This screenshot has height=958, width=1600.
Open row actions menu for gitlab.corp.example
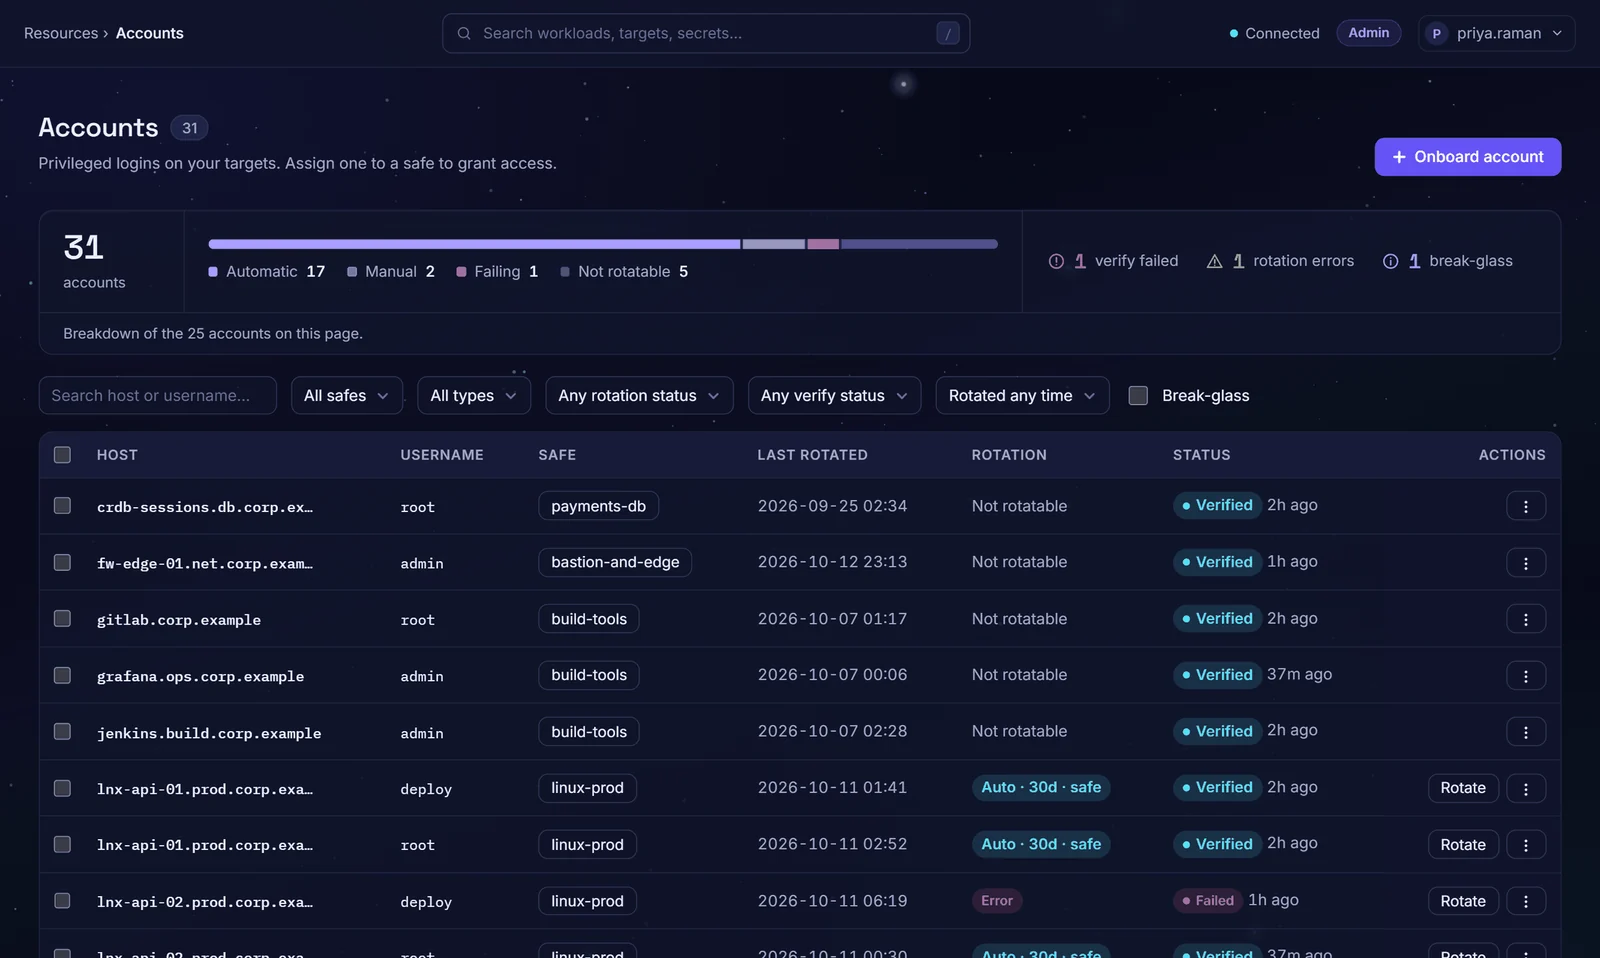(x=1526, y=619)
